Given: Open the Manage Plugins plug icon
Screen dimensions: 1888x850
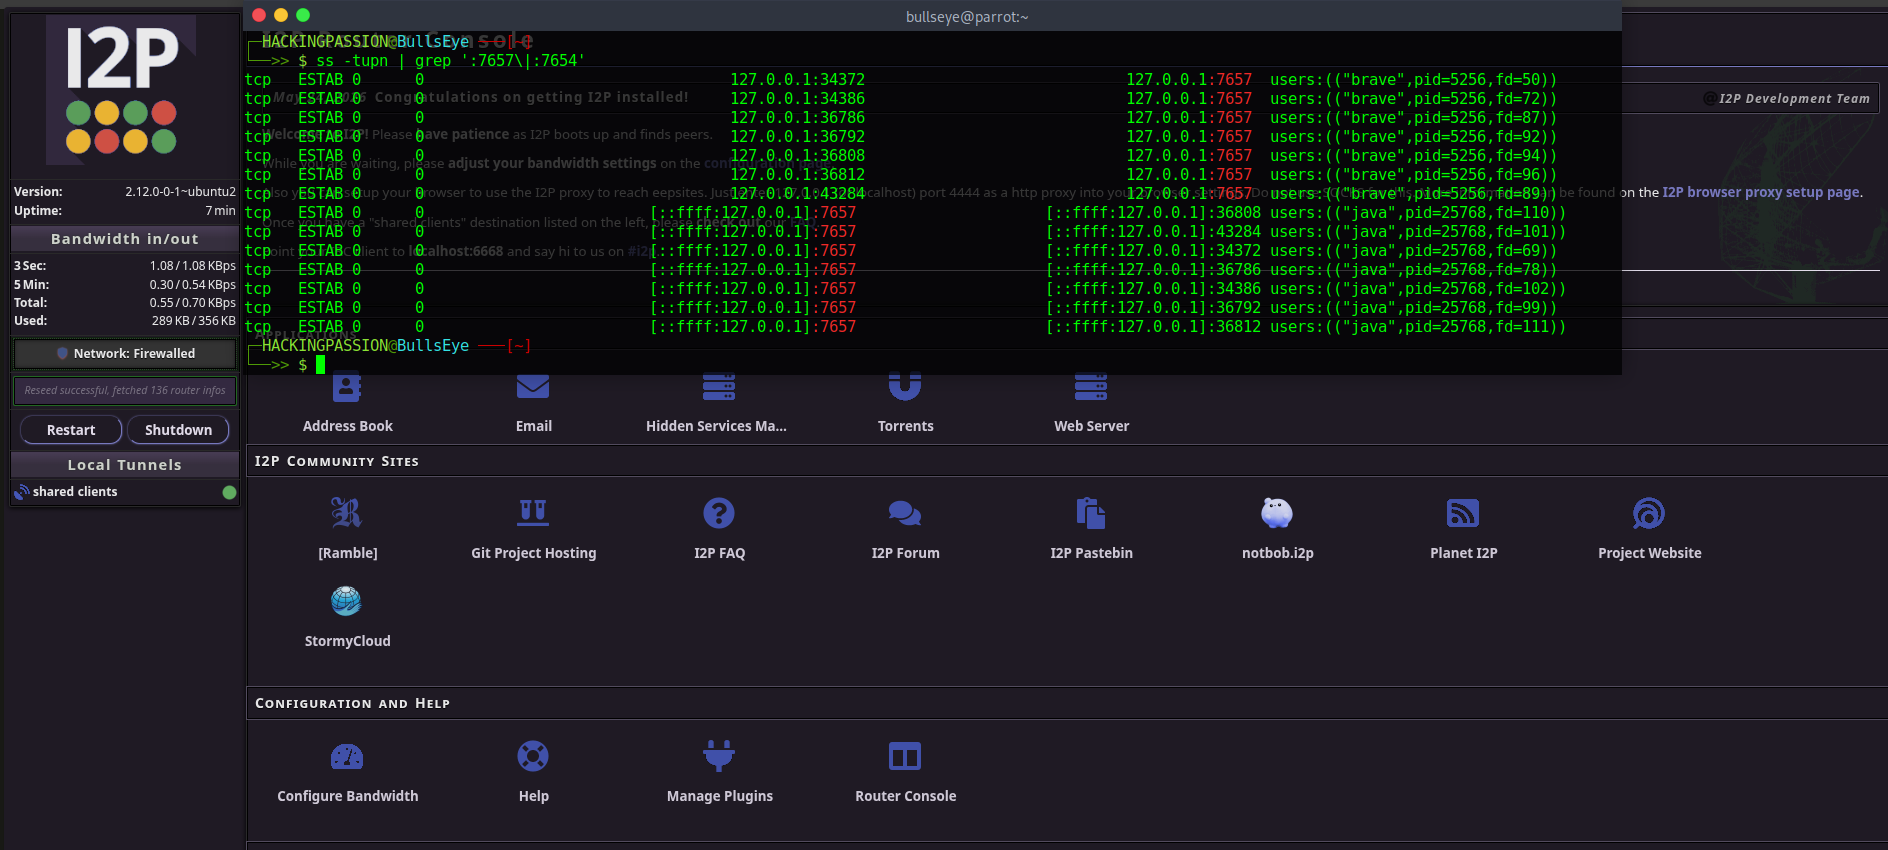Looking at the screenshot, I should pos(719,756).
